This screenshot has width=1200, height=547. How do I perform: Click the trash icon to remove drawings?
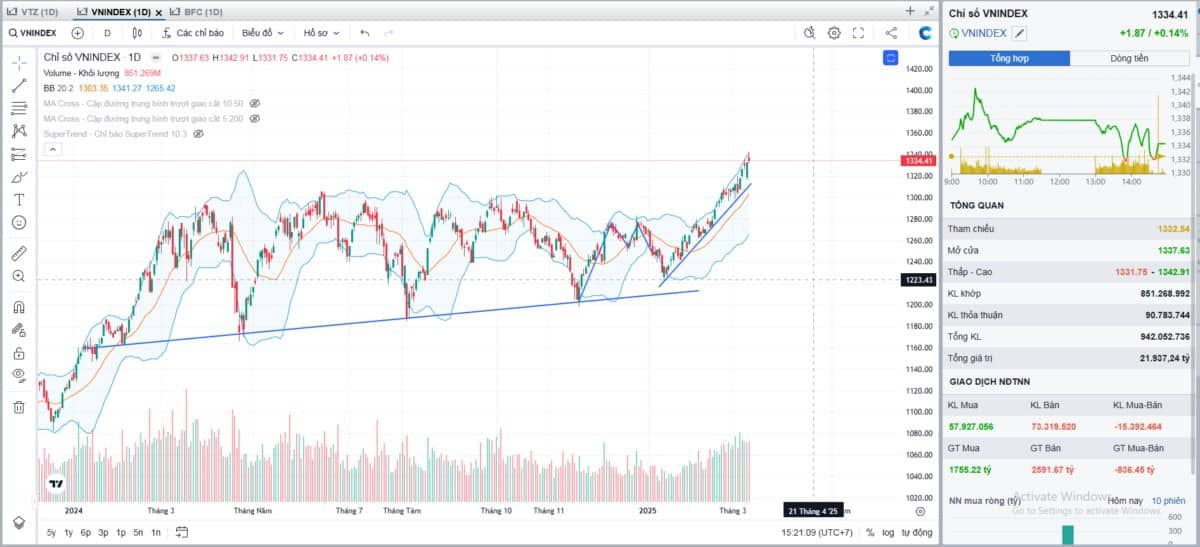click(19, 406)
